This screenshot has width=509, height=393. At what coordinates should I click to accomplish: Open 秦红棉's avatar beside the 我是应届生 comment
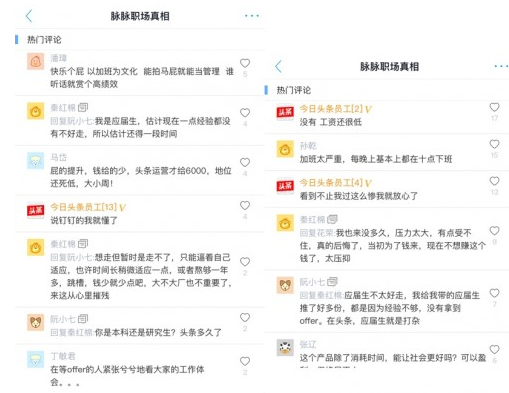click(35, 111)
